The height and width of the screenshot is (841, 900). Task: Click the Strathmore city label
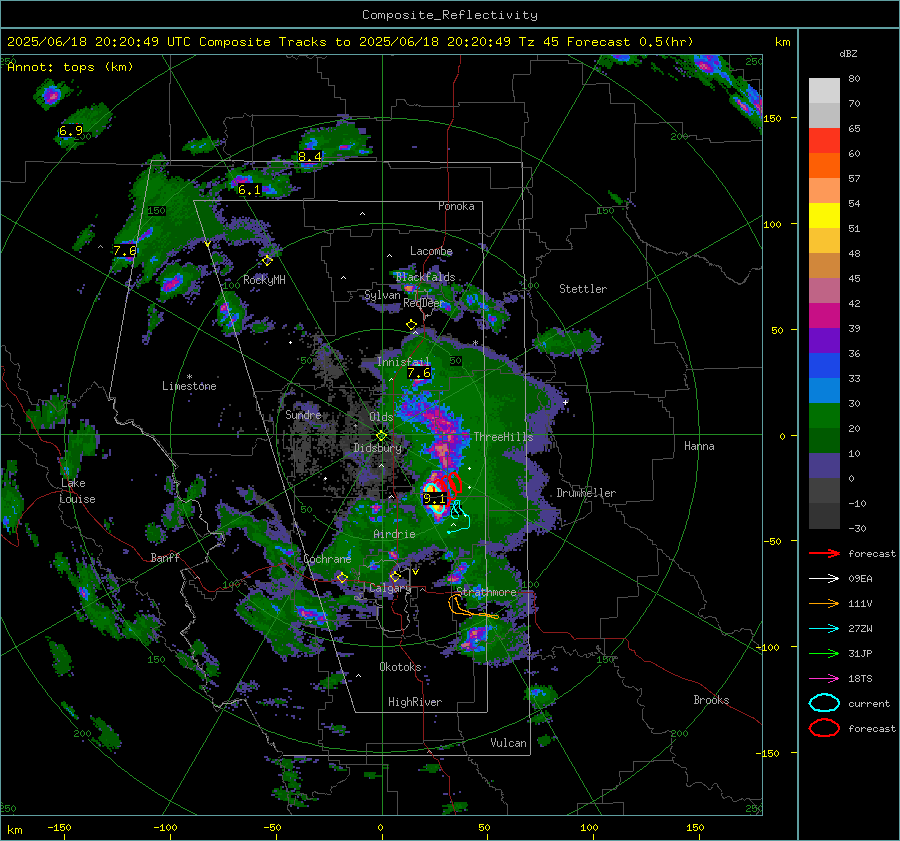(486, 592)
